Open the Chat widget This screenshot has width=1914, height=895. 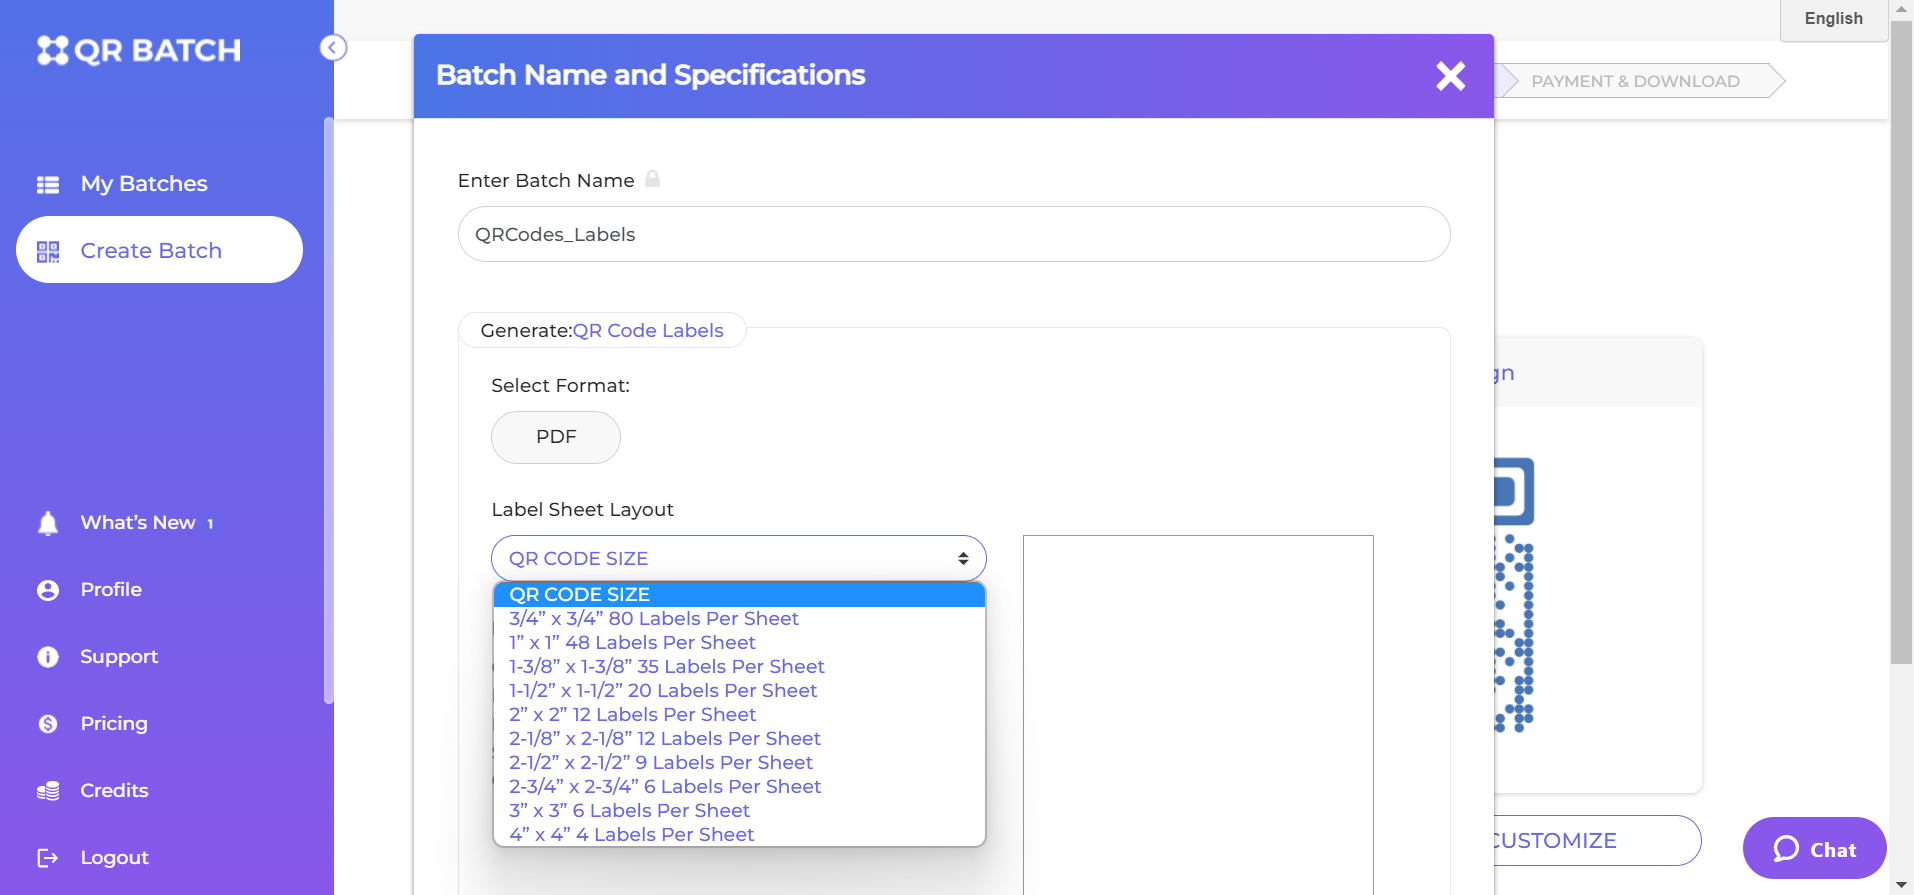tap(1814, 849)
